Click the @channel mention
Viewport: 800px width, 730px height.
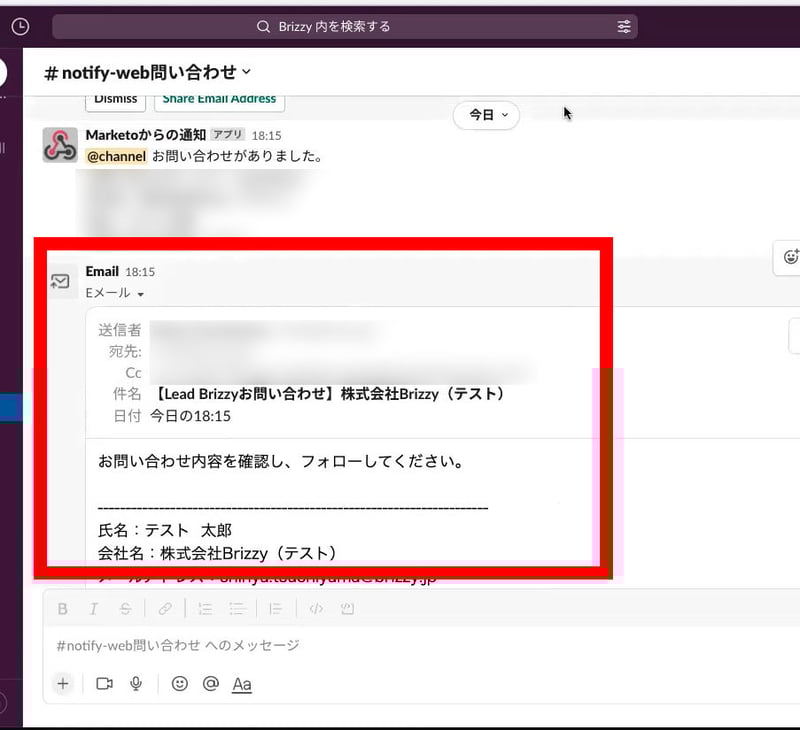116,156
